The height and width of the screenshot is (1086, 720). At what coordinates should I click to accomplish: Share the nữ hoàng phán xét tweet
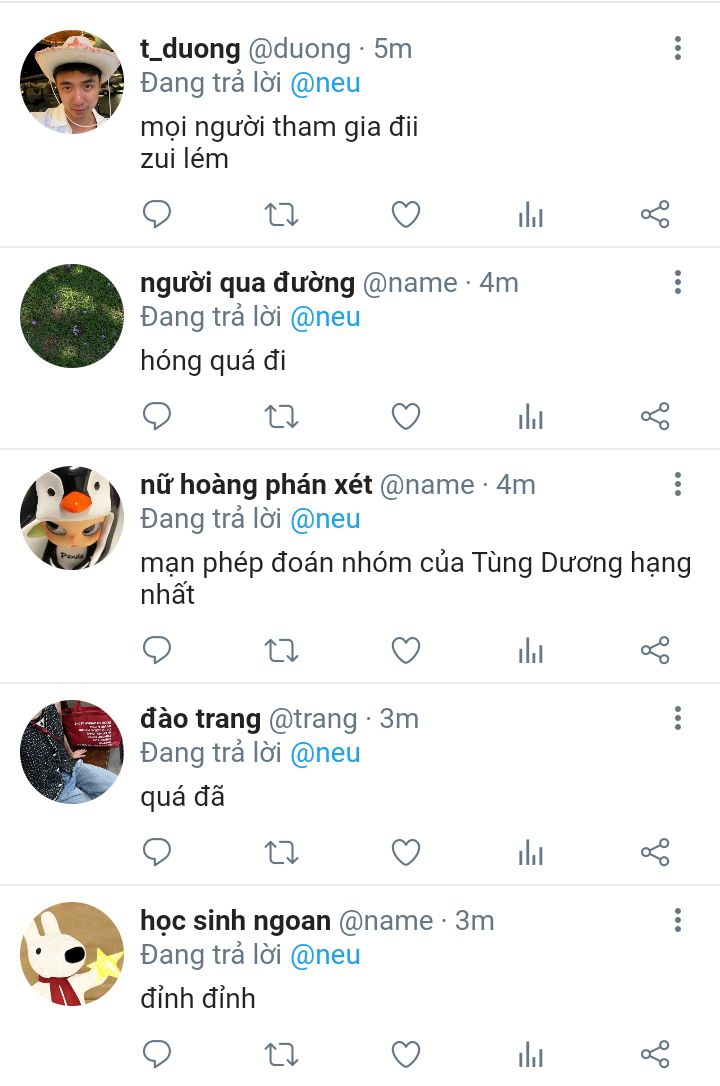655,650
